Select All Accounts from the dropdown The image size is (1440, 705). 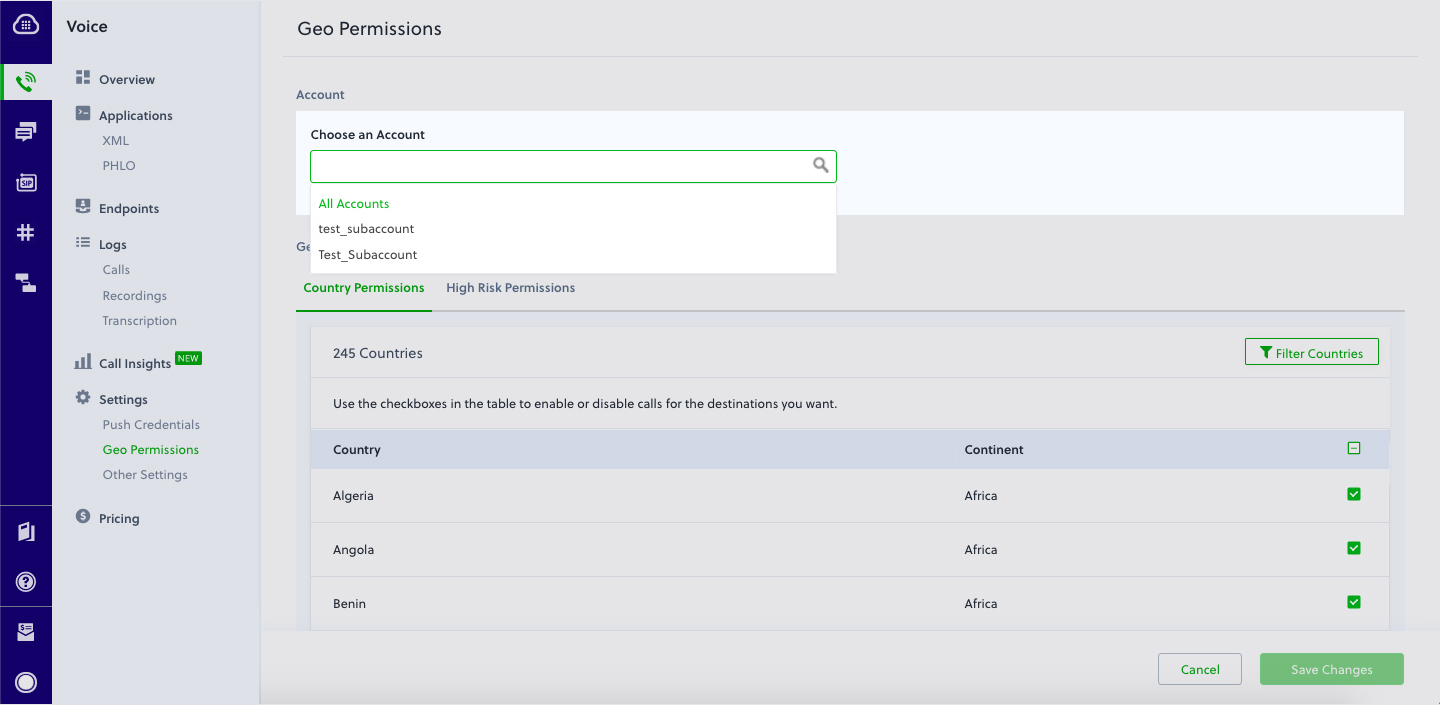(354, 203)
